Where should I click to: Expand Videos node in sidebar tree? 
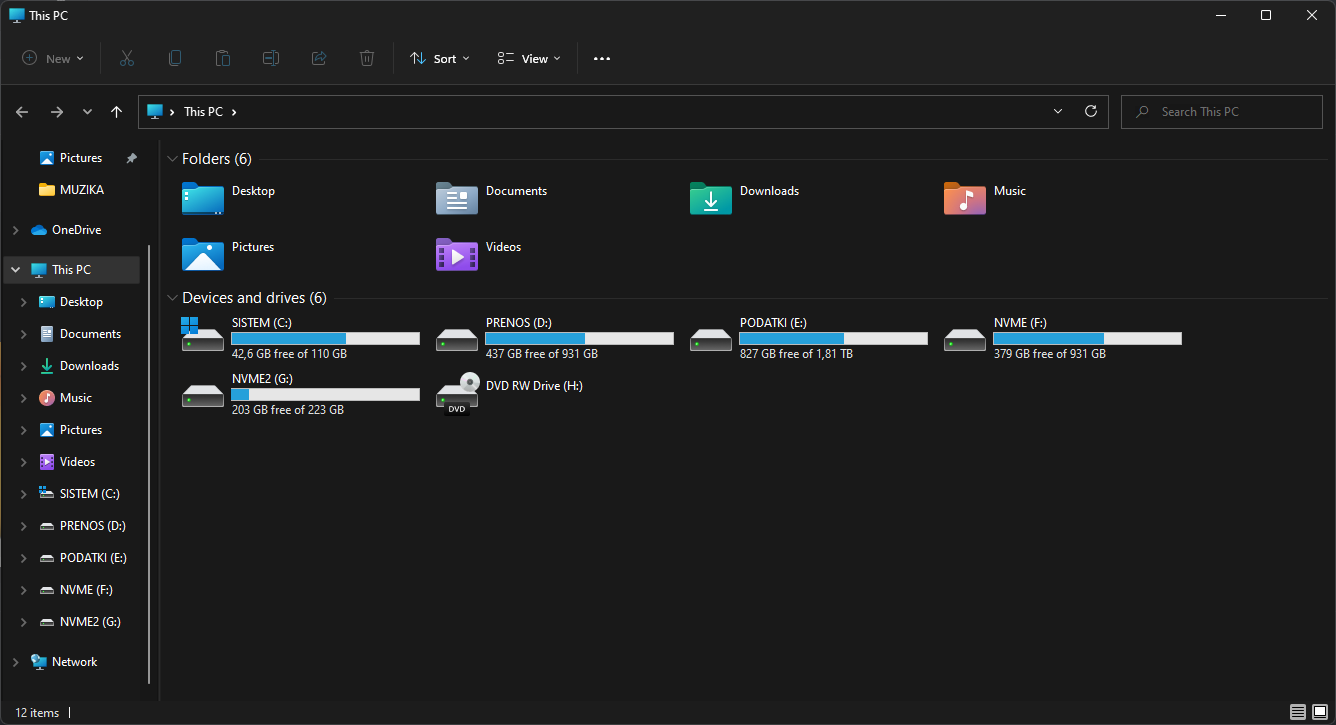click(x=24, y=462)
